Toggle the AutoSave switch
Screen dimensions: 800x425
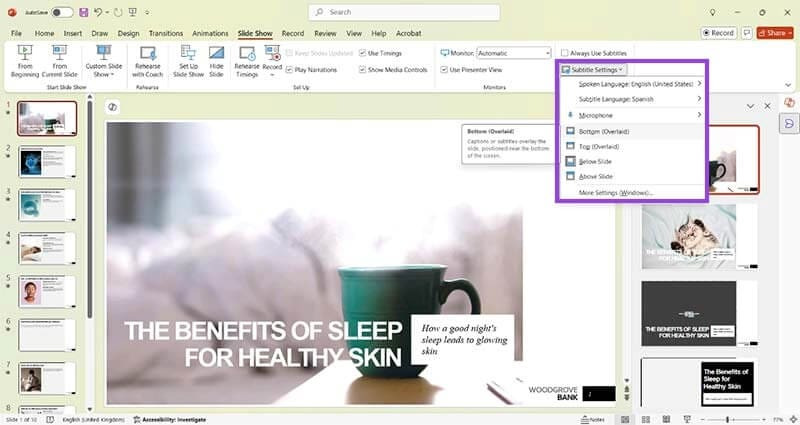point(62,12)
